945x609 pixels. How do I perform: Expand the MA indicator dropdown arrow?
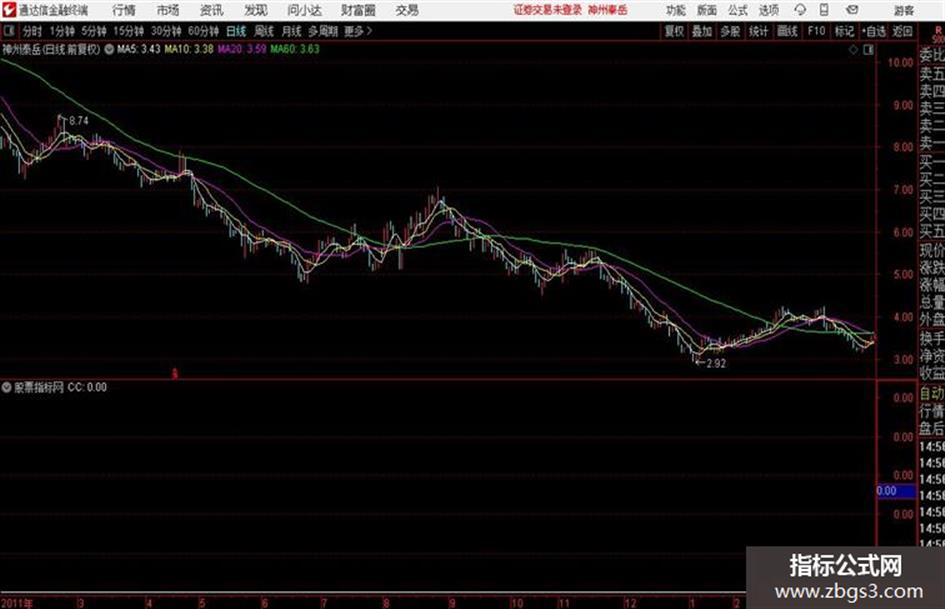pos(109,49)
